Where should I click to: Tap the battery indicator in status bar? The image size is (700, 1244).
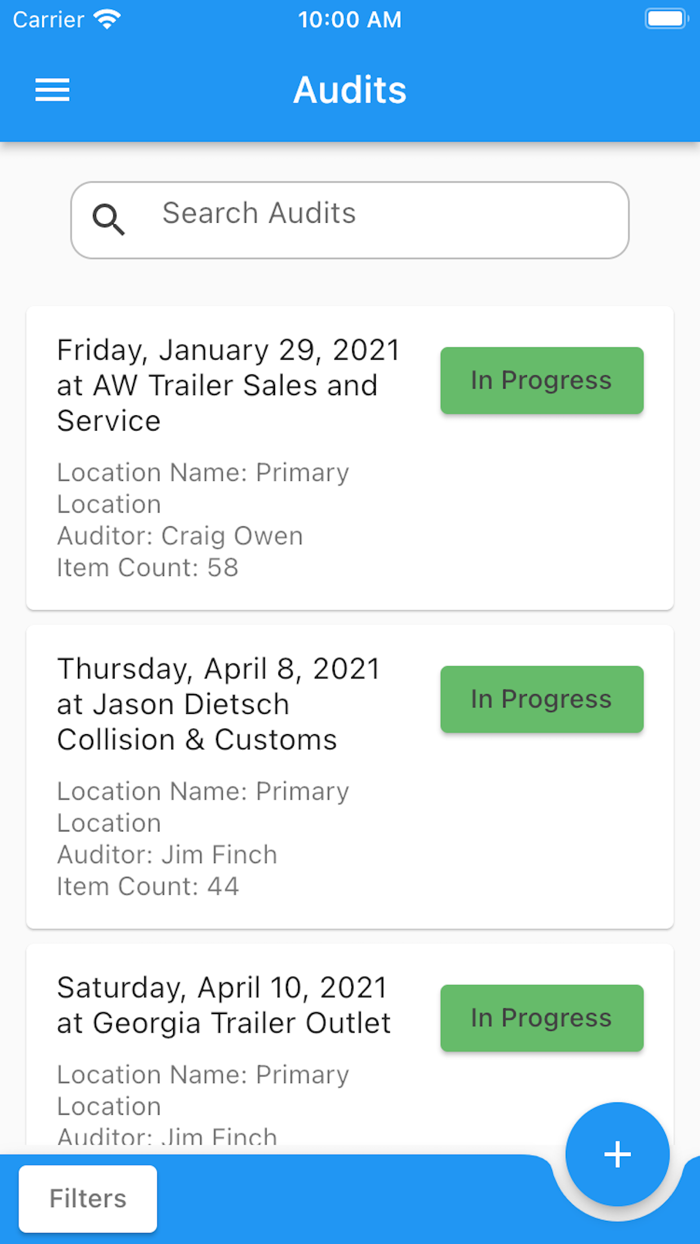coord(665,17)
